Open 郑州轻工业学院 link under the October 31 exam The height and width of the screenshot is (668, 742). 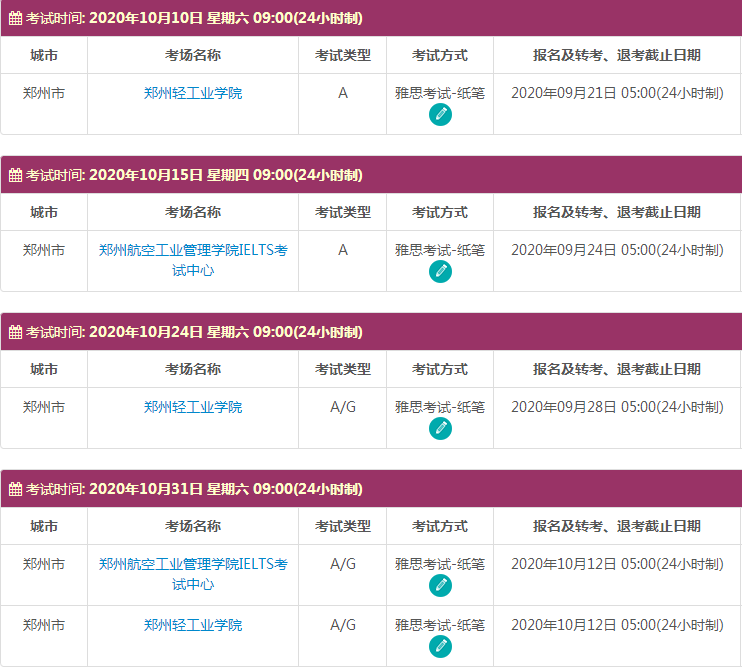[x=193, y=625]
